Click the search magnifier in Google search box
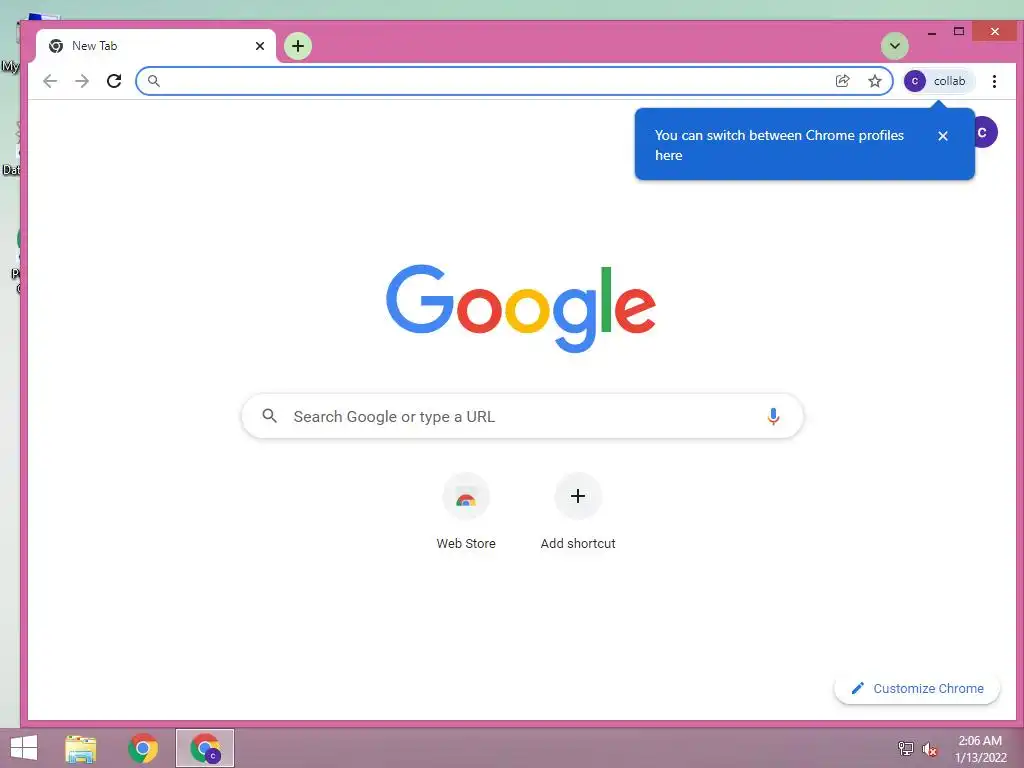1024x768 pixels. tap(270, 415)
